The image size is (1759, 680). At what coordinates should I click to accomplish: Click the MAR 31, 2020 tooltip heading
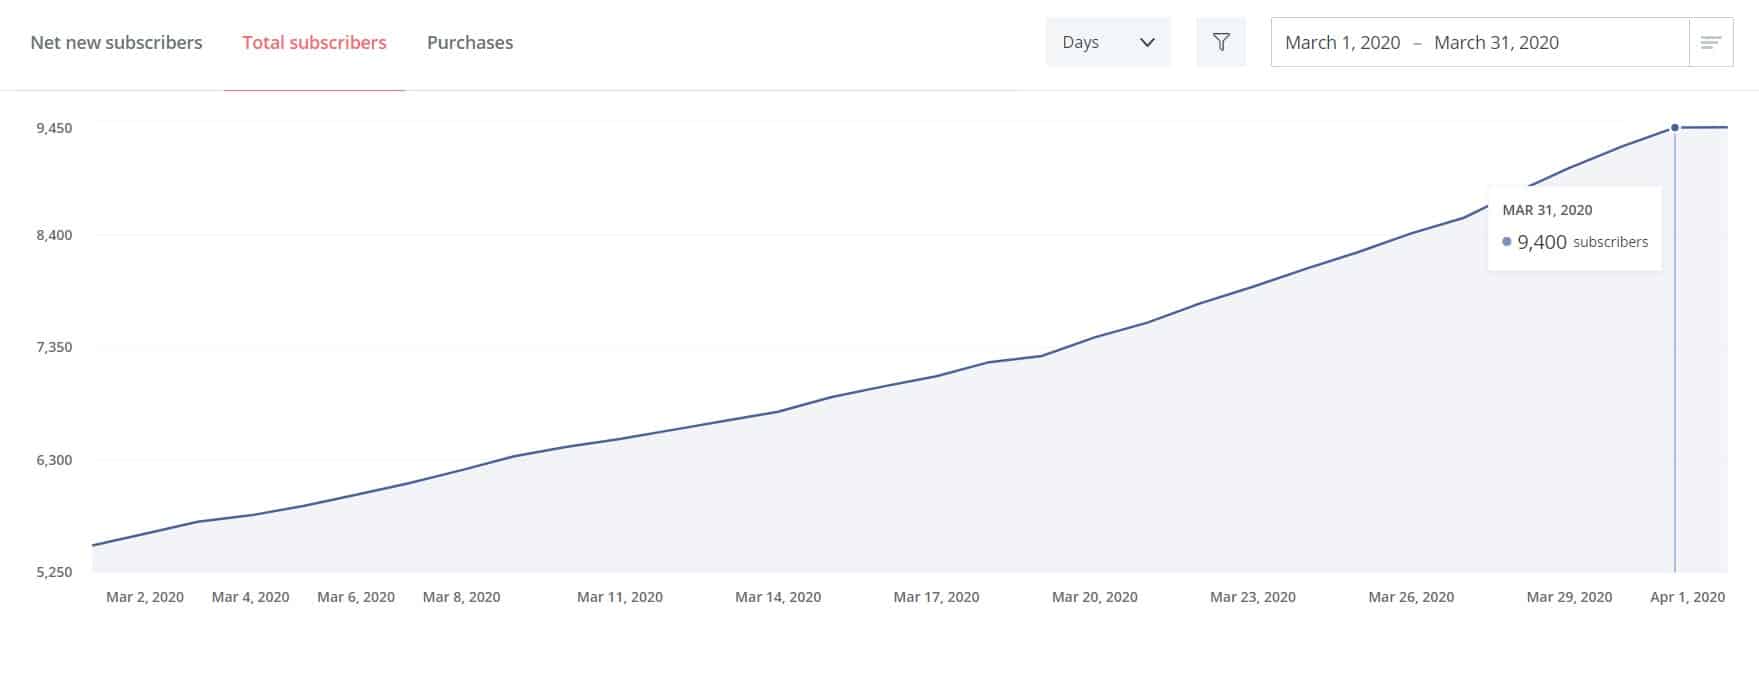click(1547, 210)
